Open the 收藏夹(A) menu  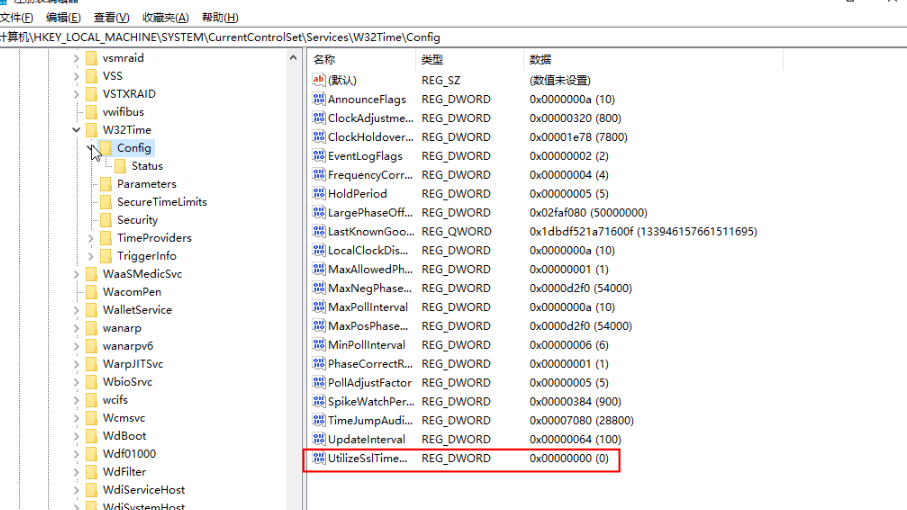coord(165,17)
